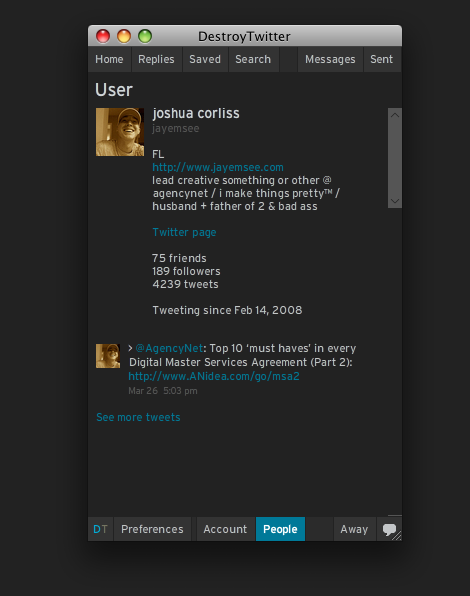
Task: Open the Account panel
Action: [x=225, y=529]
